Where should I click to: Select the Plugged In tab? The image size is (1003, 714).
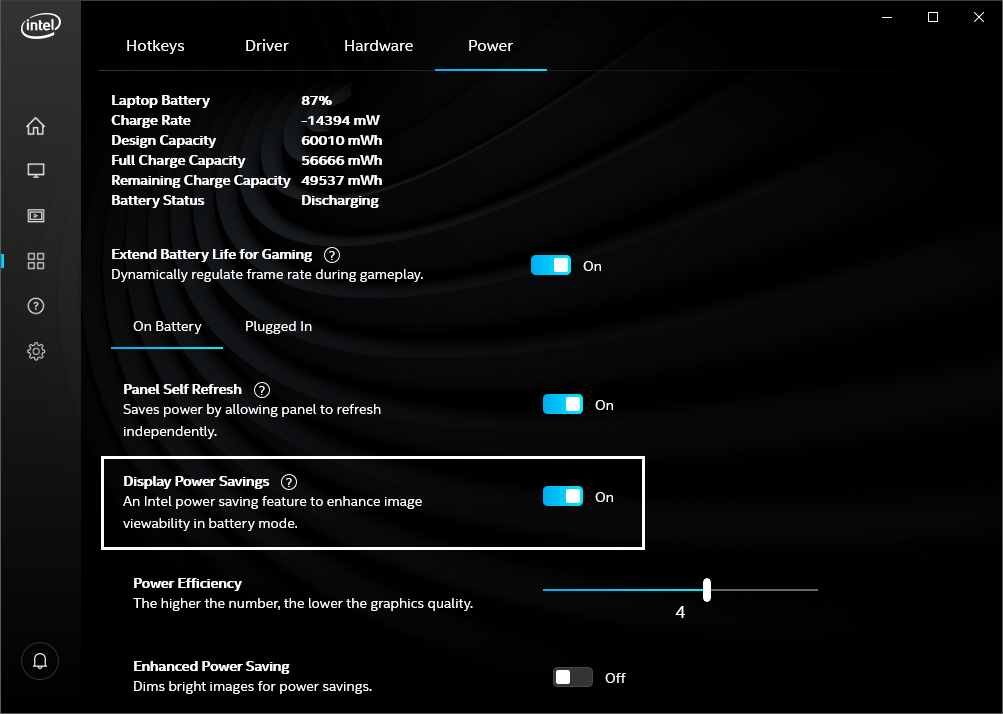[278, 327]
